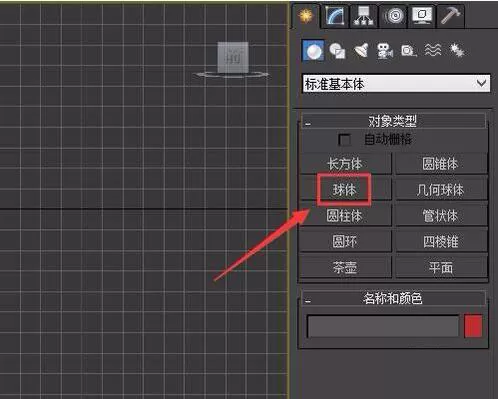Viewport: 498px width, 399px height.
Task: Create a sphere with 球体 button
Action: pos(345,190)
